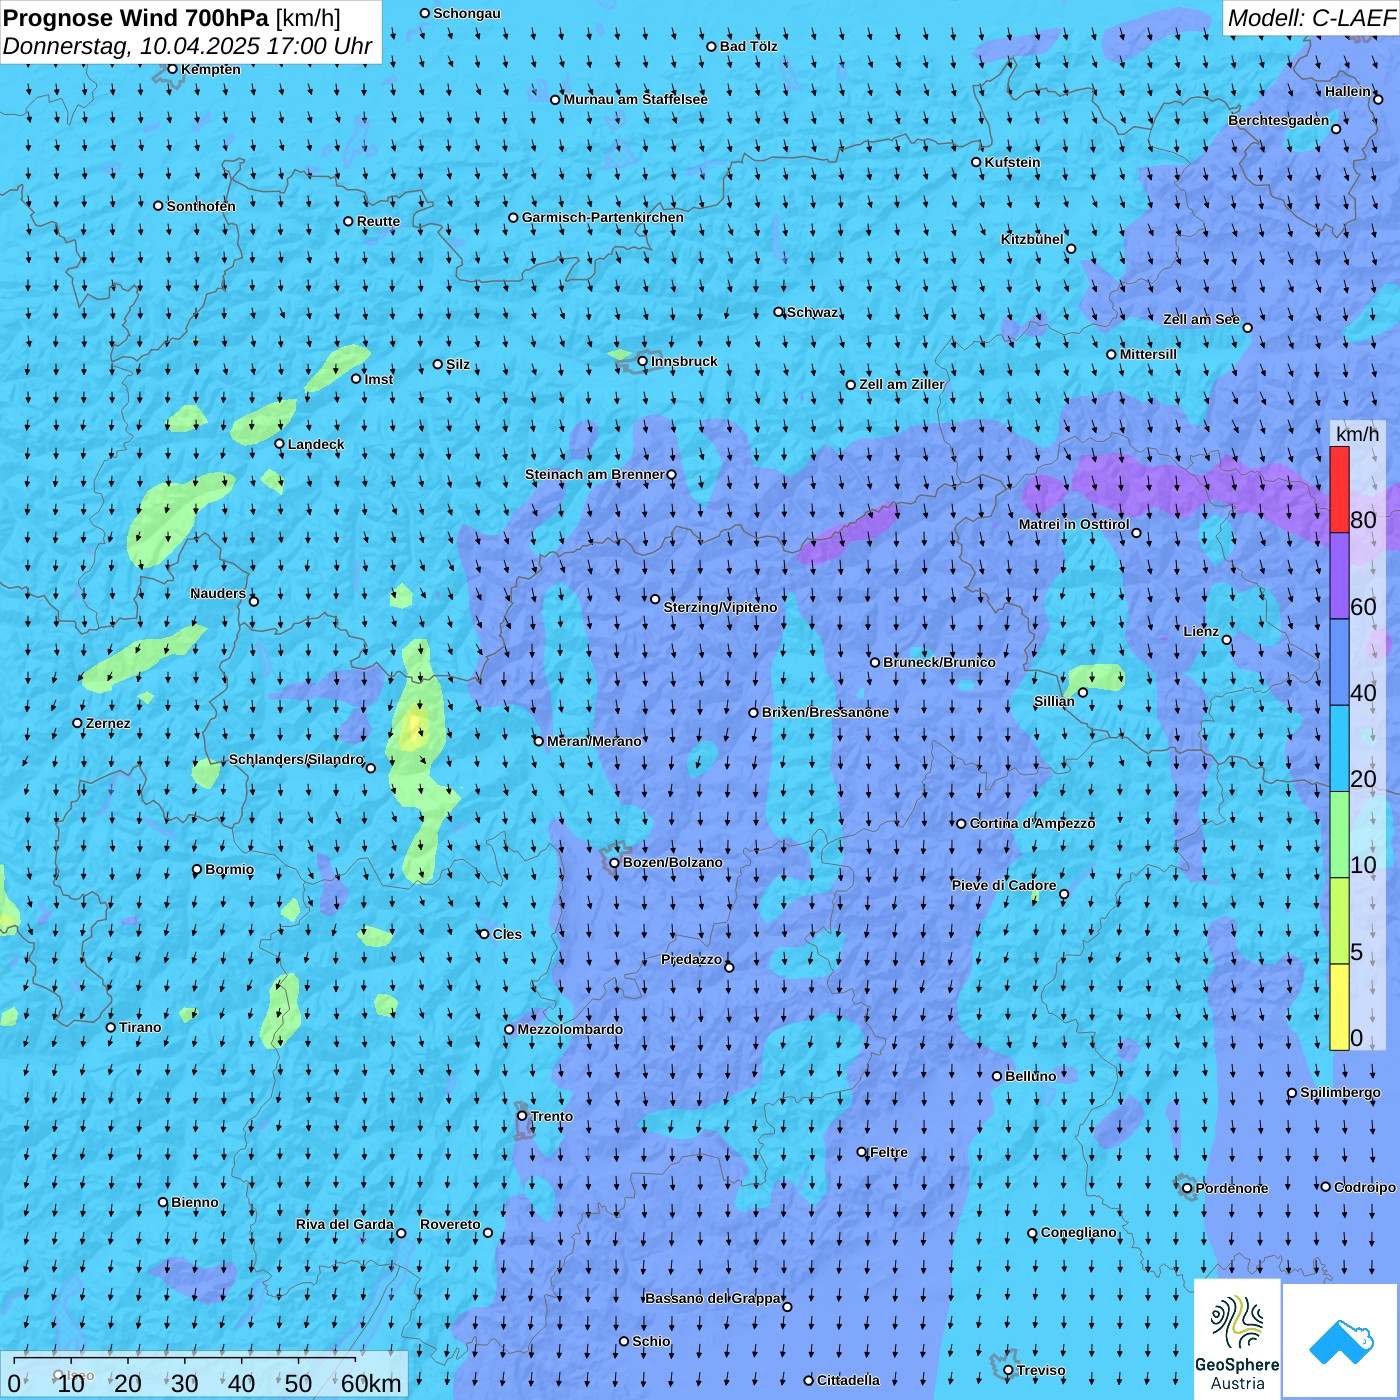Click the Treviso city marker dot

click(x=1008, y=1371)
